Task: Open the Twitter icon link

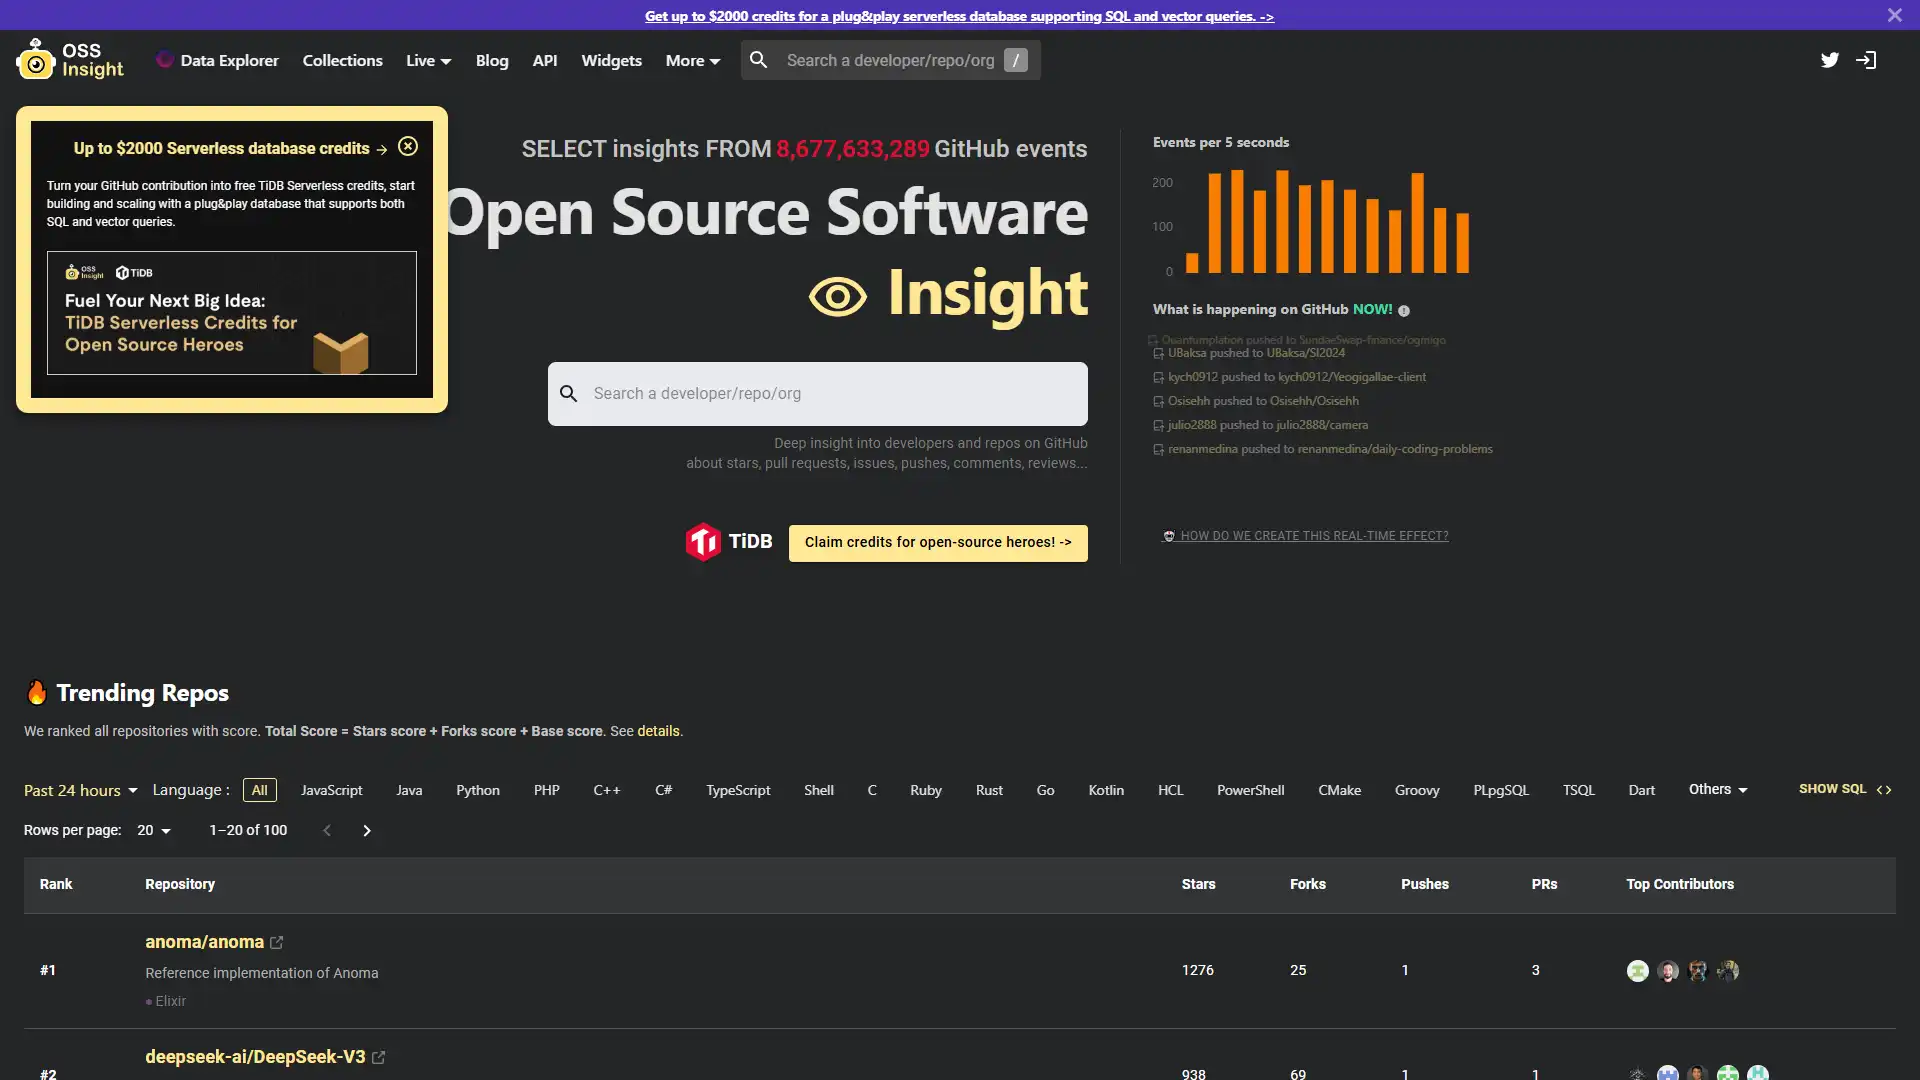Action: (1830, 60)
